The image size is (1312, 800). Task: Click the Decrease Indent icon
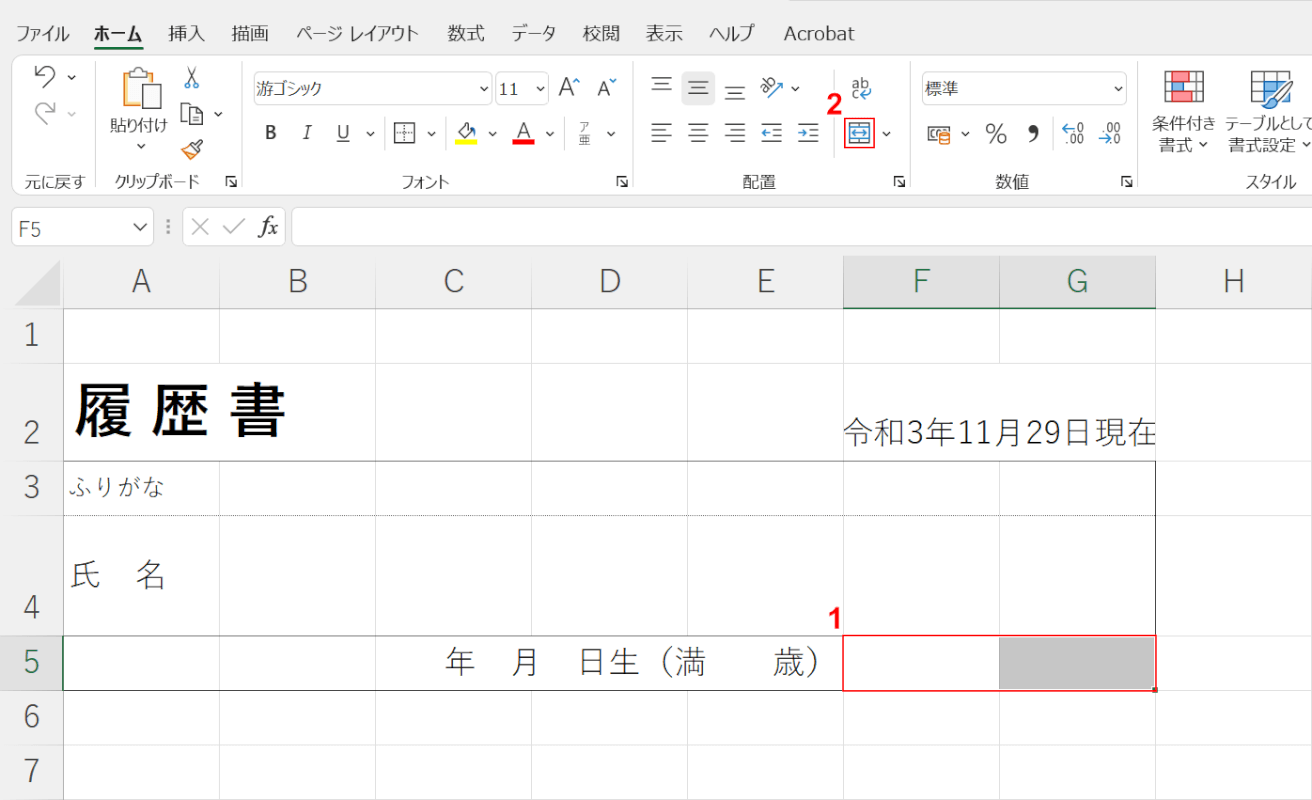pyautogui.click(x=771, y=133)
